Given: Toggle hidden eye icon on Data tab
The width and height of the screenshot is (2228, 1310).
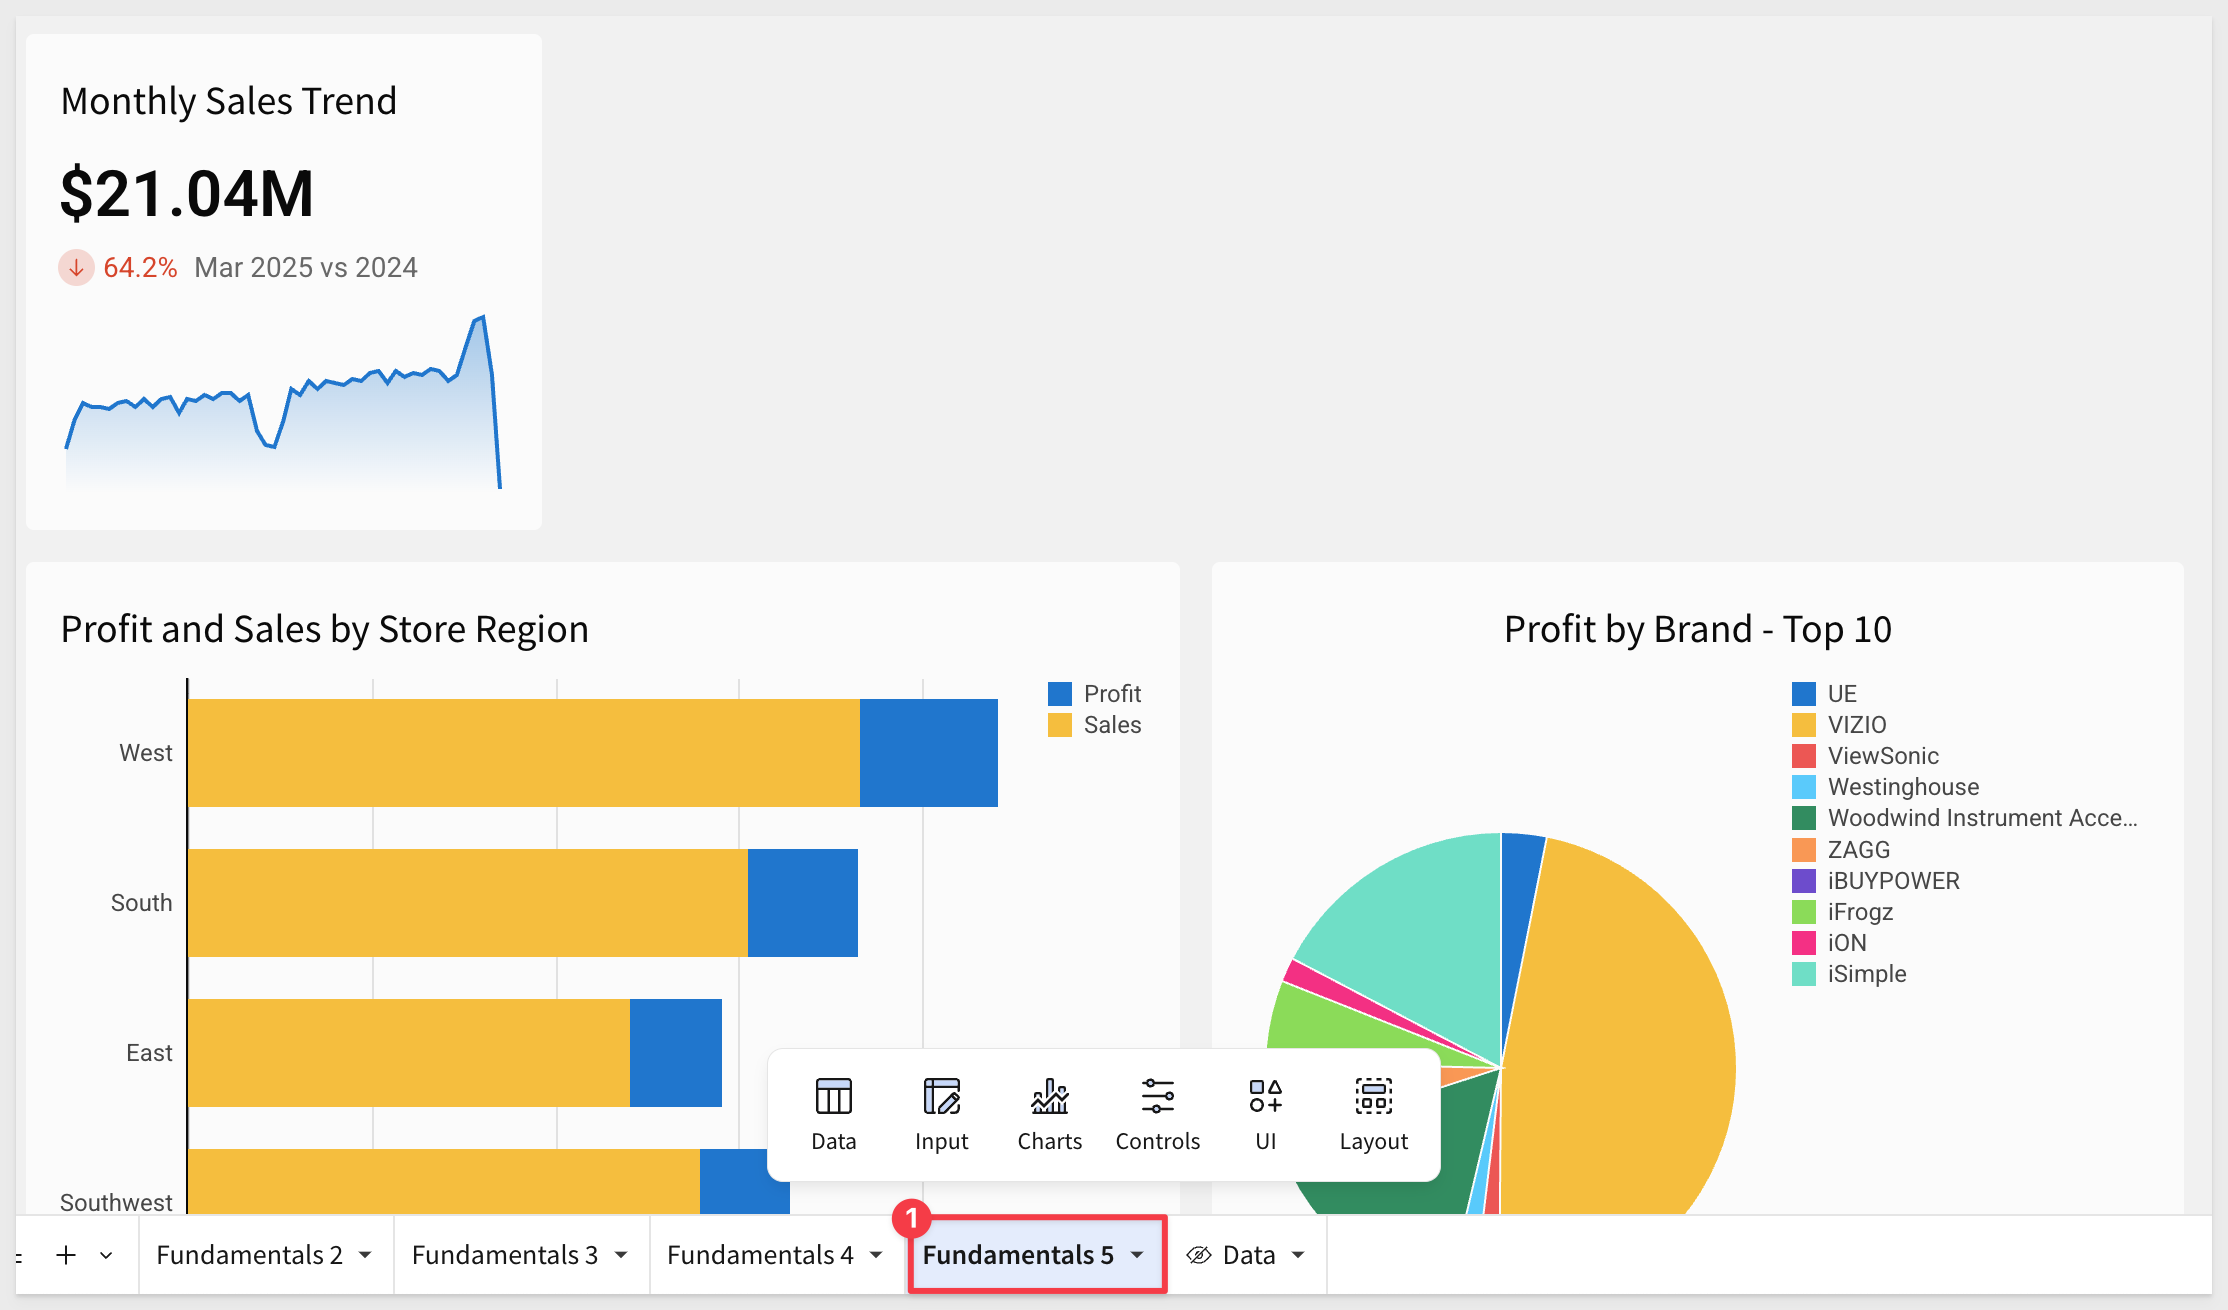Looking at the screenshot, I should 1199,1255.
